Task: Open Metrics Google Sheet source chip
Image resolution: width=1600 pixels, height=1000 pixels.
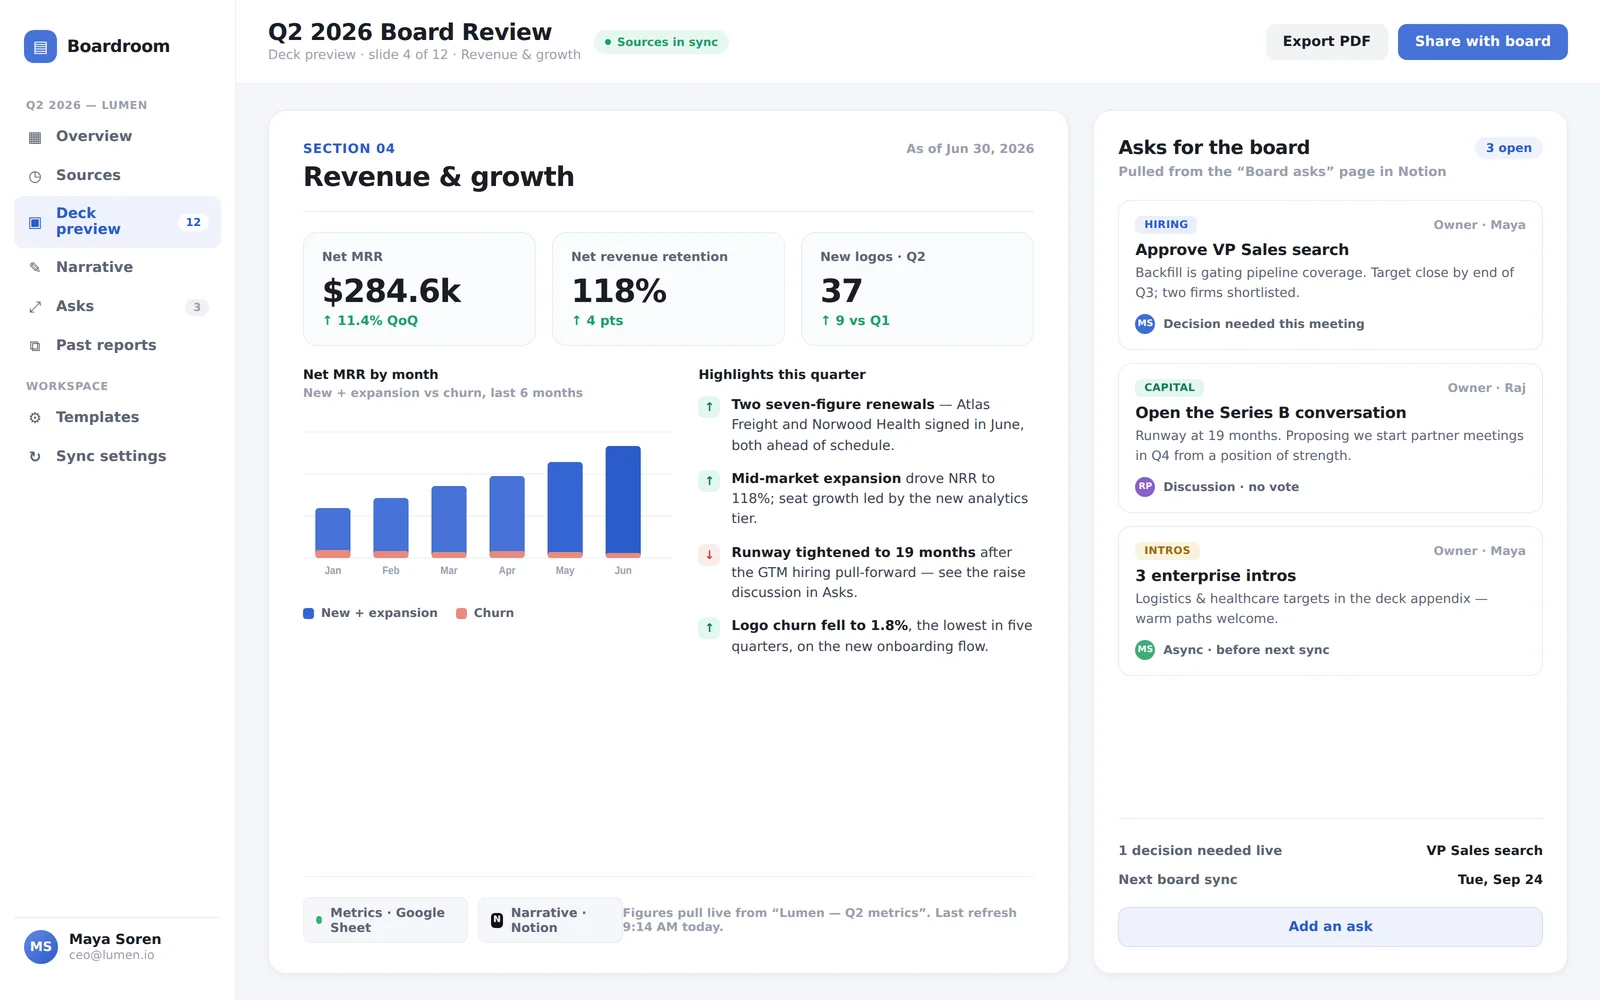Action: (x=385, y=920)
